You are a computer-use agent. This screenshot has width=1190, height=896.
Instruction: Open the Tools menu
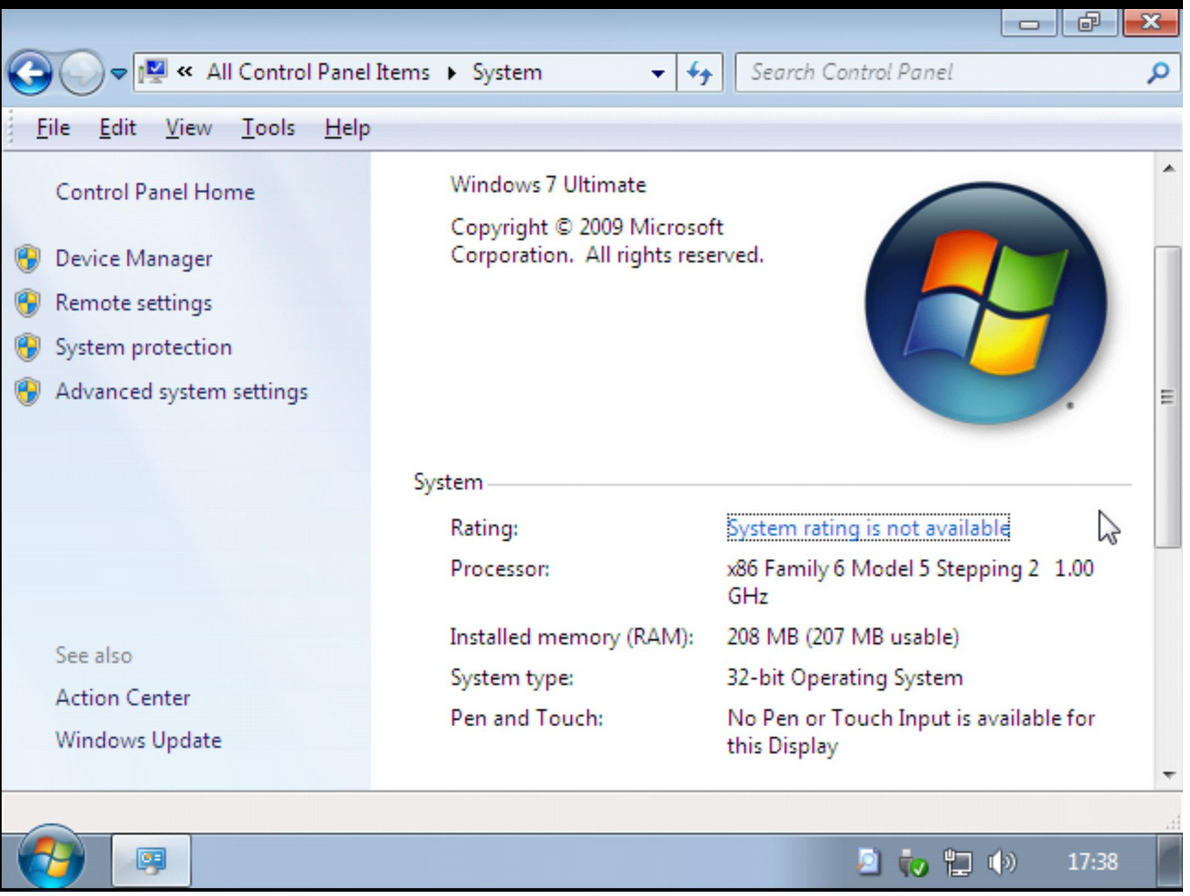coord(268,127)
